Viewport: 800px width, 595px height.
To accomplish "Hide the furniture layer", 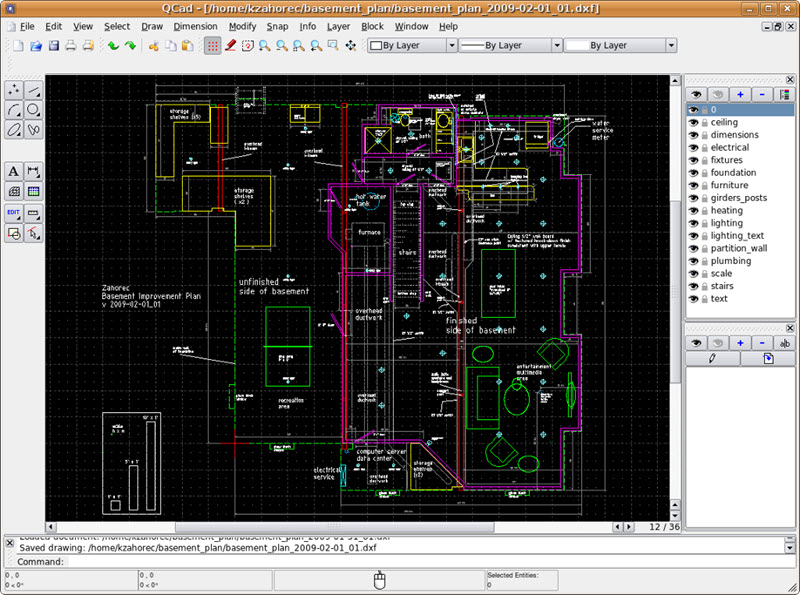I will coord(694,185).
